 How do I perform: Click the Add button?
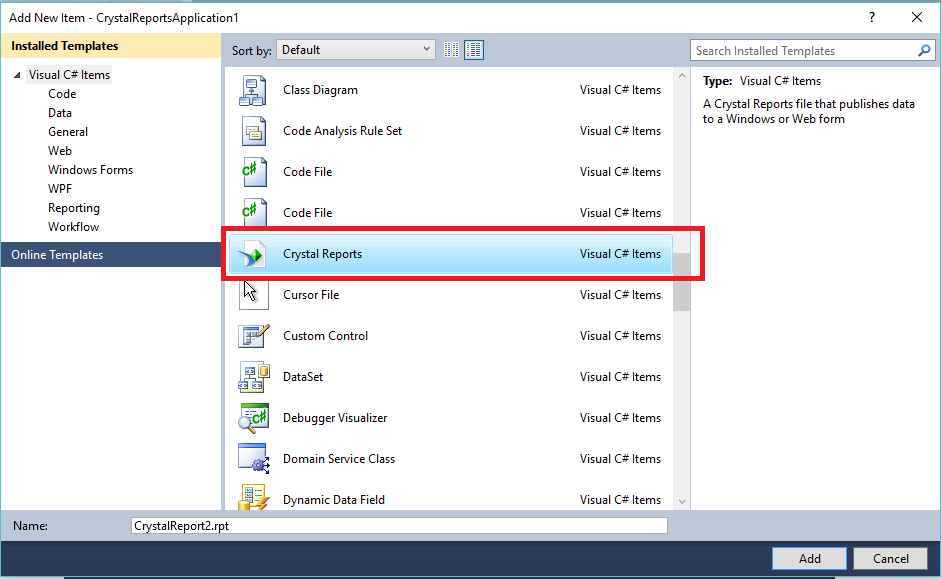point(809,559)
